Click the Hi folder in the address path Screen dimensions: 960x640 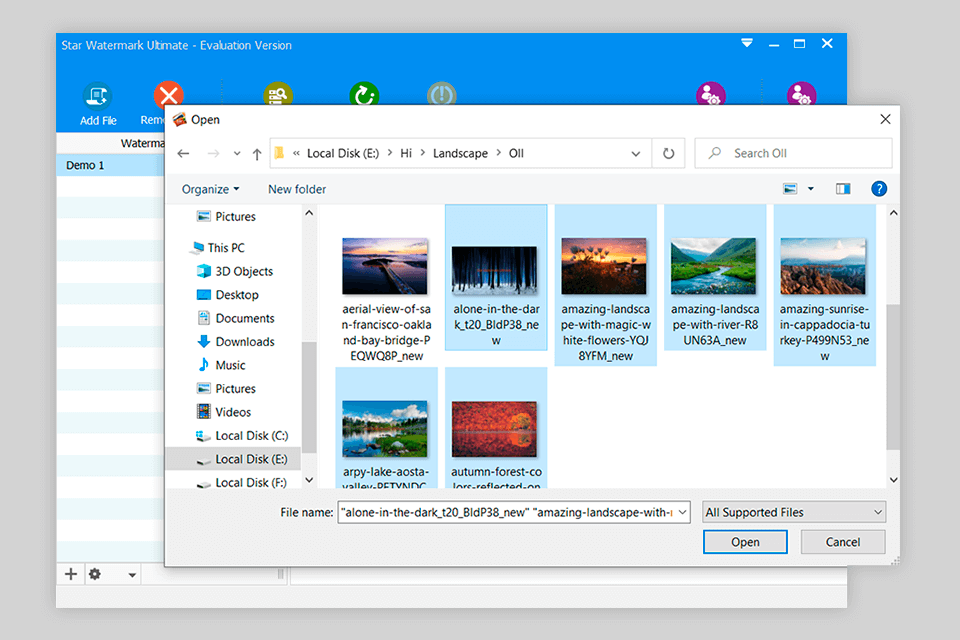pos(406,153)
